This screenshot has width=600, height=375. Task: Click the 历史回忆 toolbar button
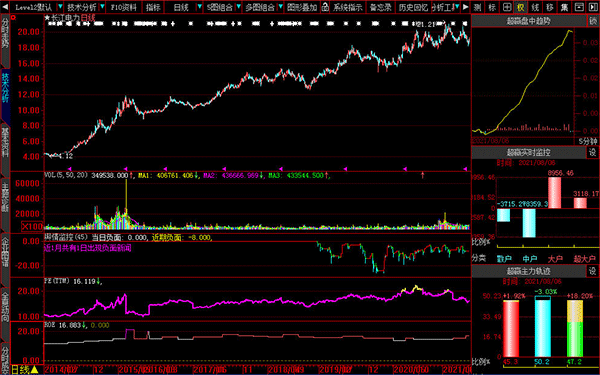413,7
